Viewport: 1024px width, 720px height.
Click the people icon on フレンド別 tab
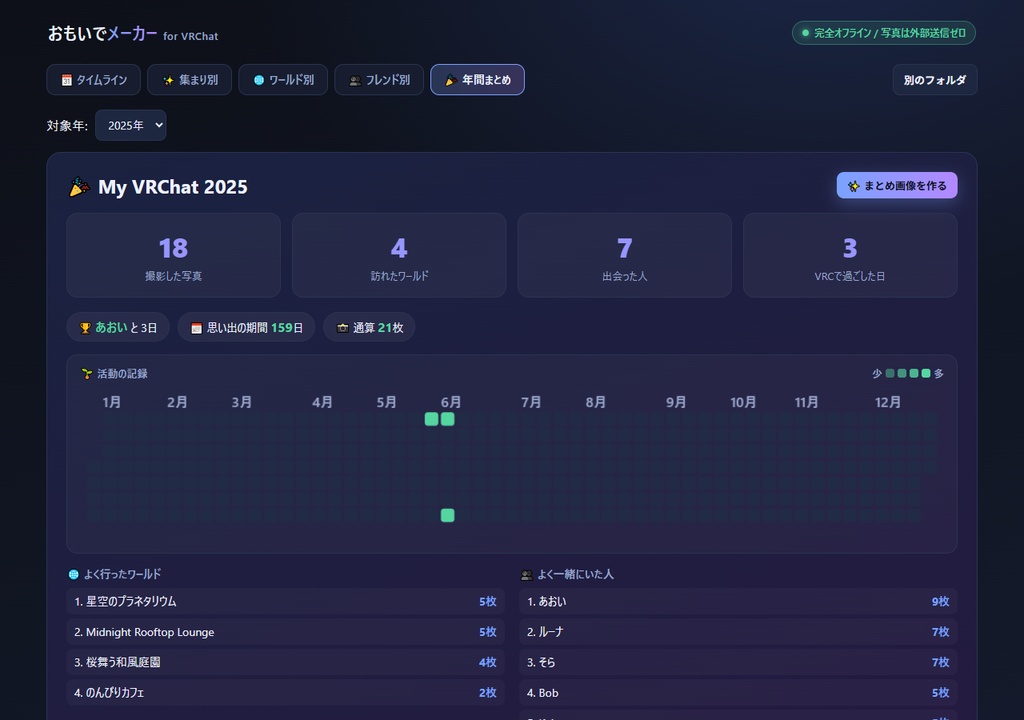(x=355, y=80)
